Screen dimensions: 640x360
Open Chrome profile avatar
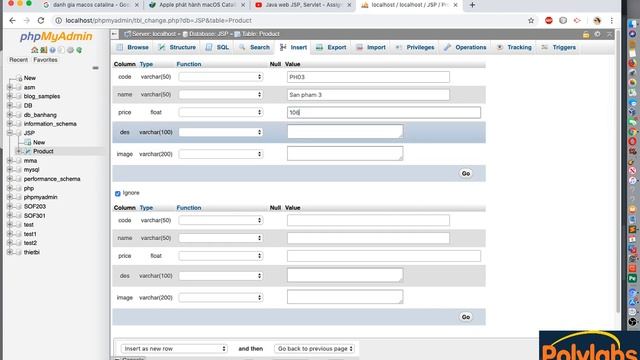[597, 20]
